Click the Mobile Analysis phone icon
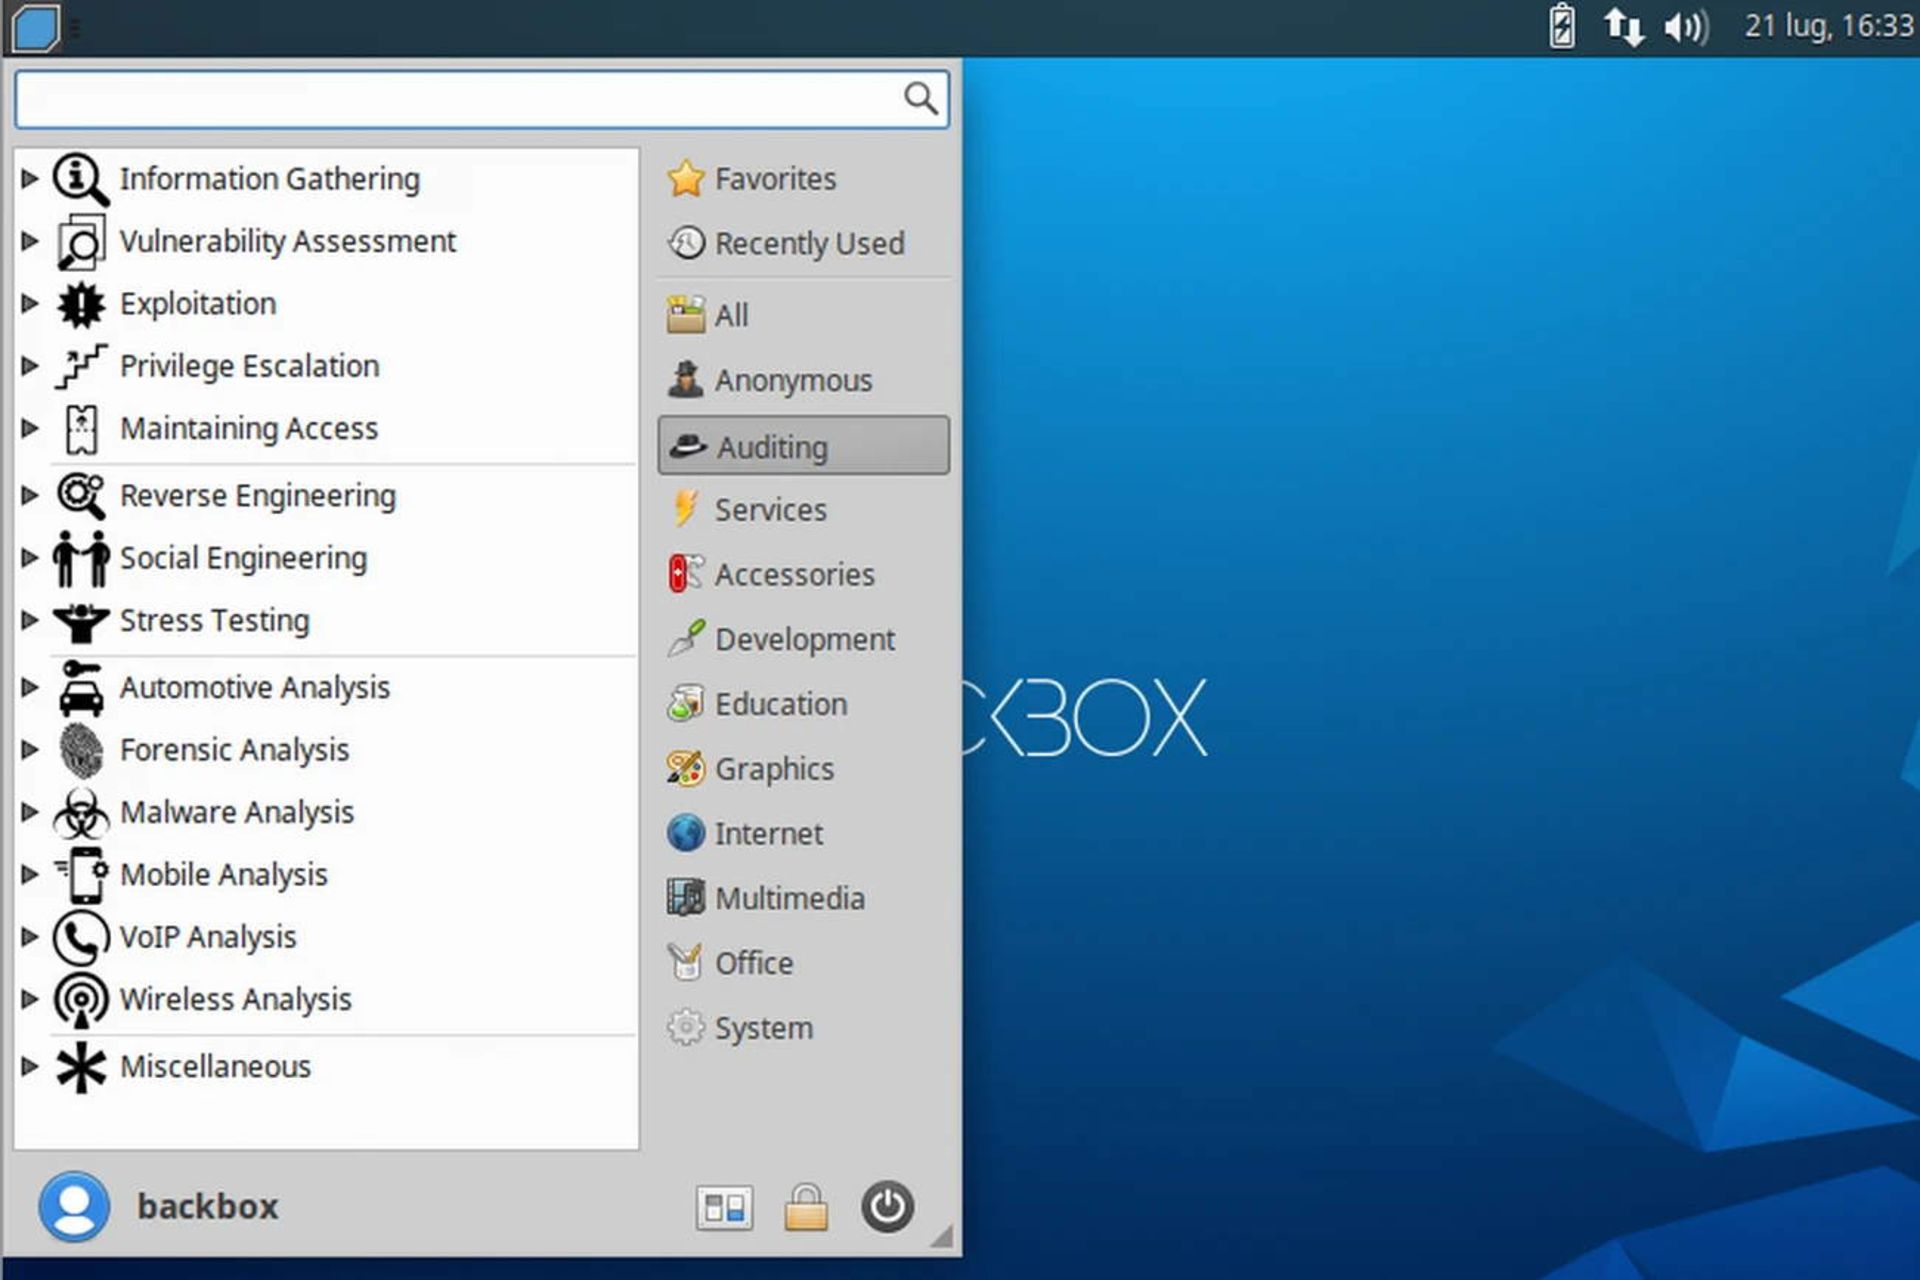The height and width of the screenshot is (1280, 1920). [81, 875]
